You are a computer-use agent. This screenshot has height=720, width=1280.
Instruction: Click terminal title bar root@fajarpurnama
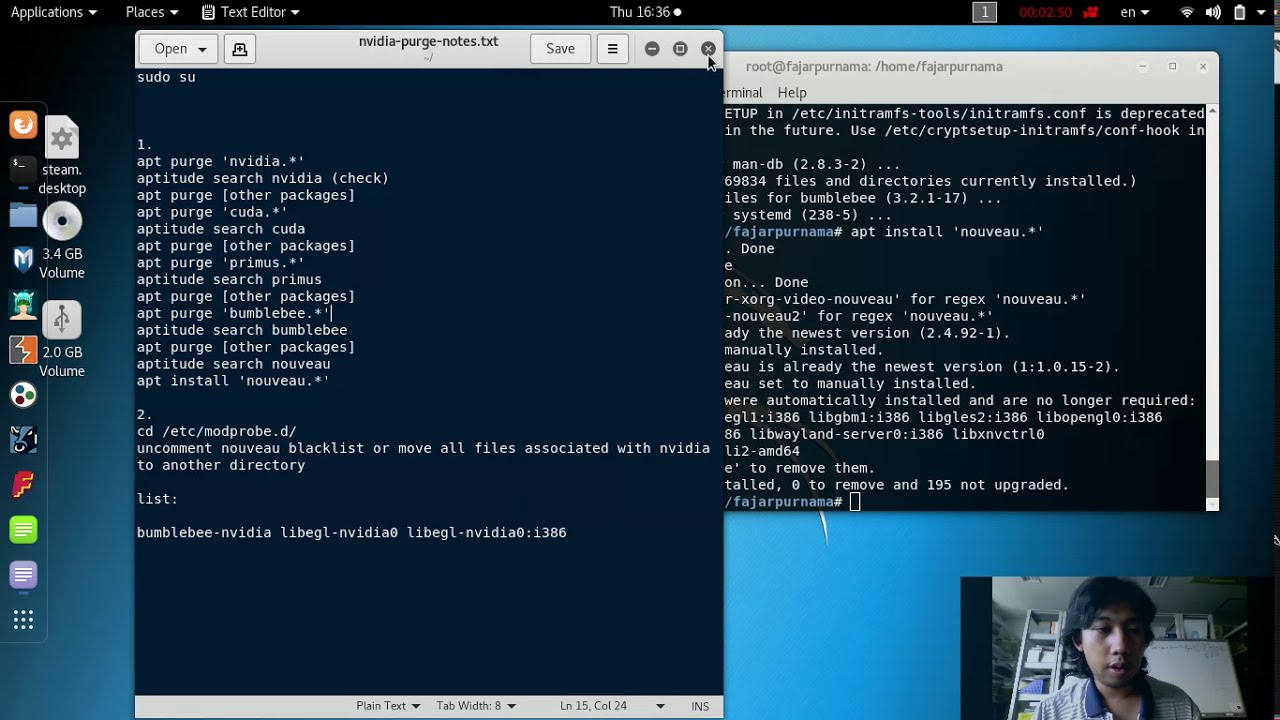[874, 67]
